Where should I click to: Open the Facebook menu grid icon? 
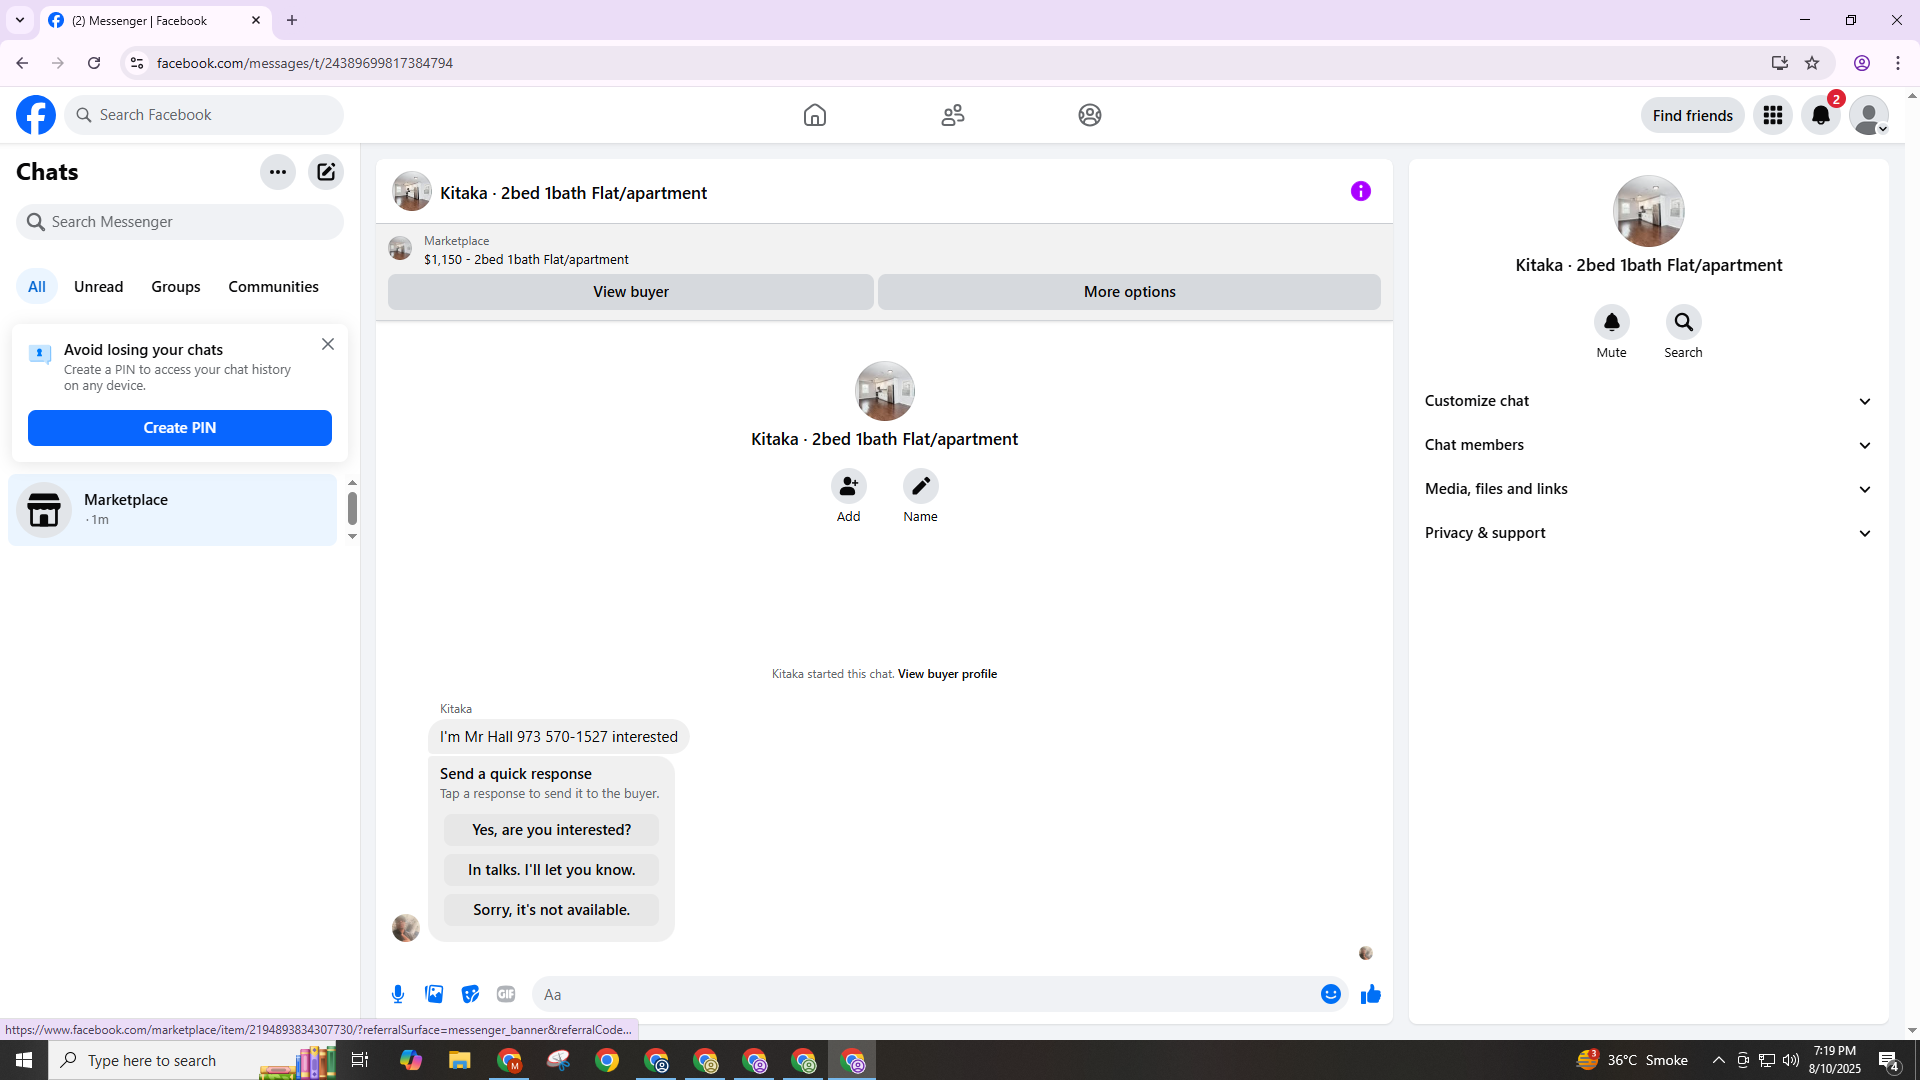click(1772, 115)
